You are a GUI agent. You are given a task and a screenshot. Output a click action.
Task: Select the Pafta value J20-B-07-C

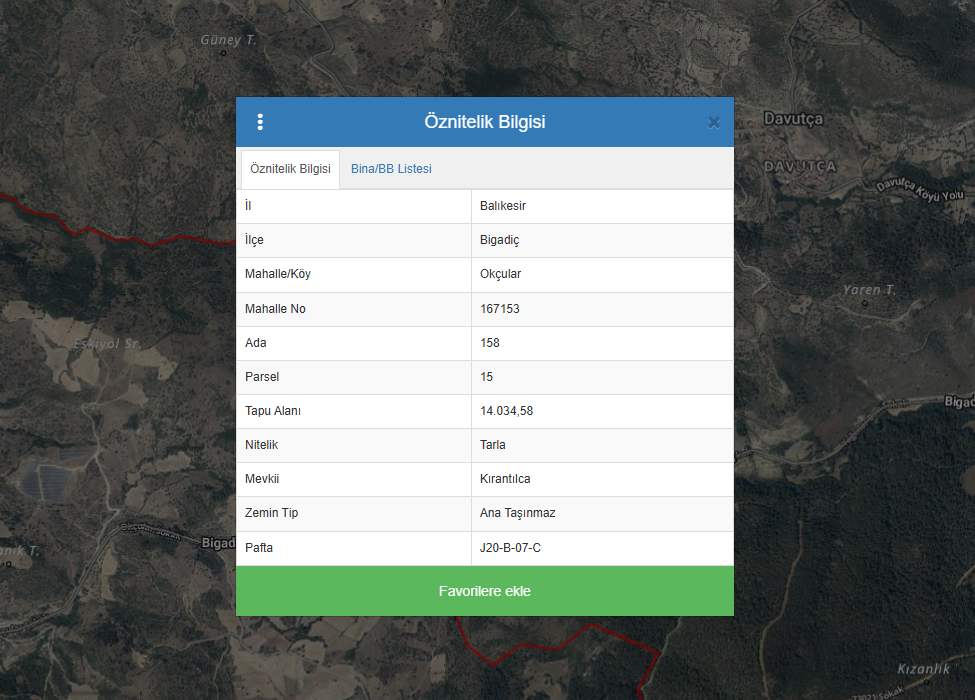[x=510, y=548]
